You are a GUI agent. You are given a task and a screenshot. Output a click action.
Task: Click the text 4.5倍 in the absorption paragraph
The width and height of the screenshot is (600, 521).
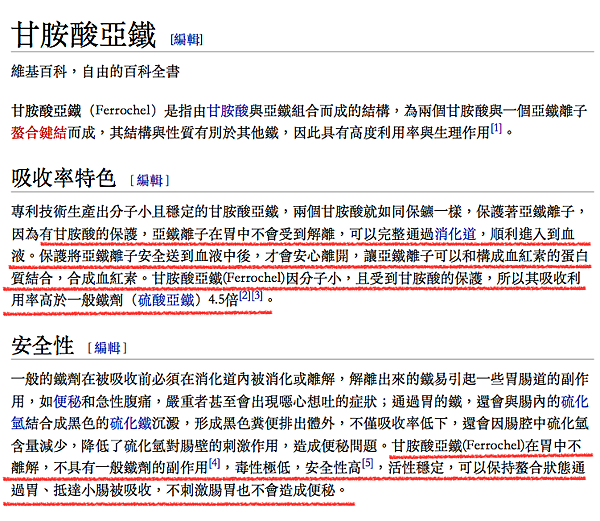[223, 300]
